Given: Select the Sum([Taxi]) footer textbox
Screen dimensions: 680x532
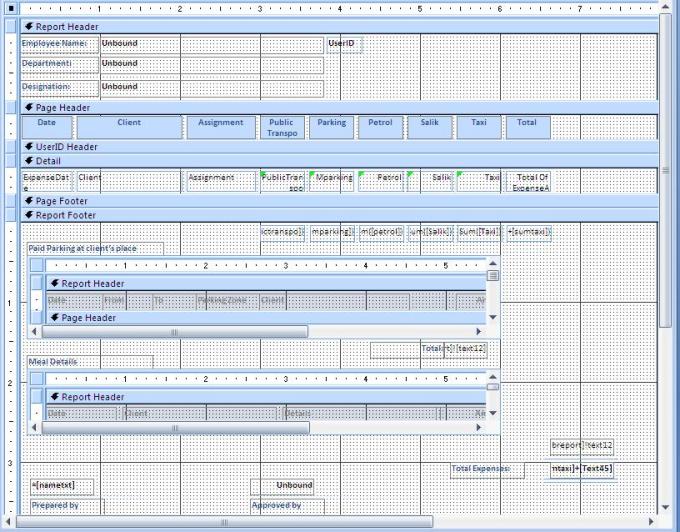Looking at the screenshot, I should coord(479,232).
